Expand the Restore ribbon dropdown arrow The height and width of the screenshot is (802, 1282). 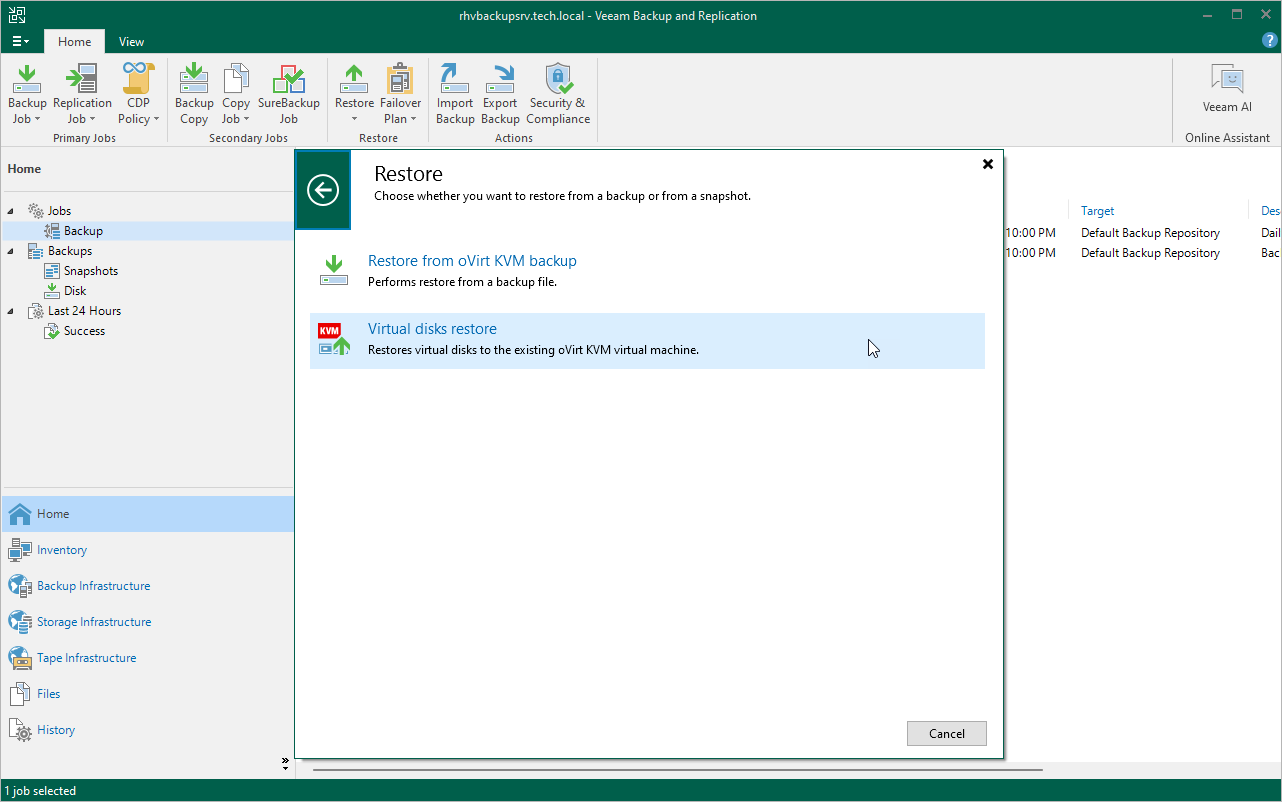(354, 119)
